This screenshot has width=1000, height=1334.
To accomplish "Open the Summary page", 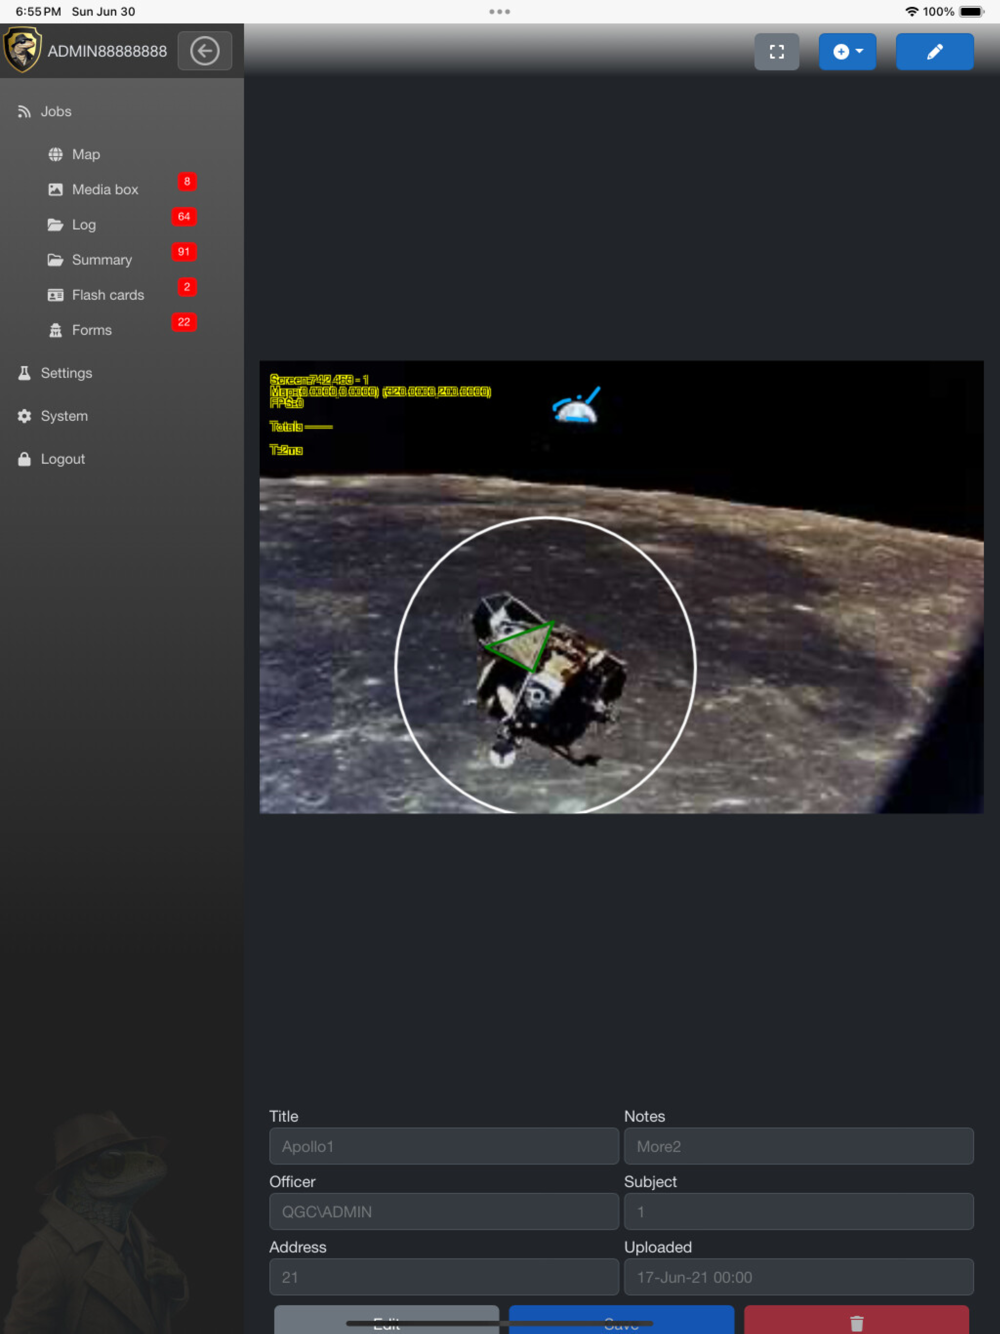I will [x=102, y=260].
